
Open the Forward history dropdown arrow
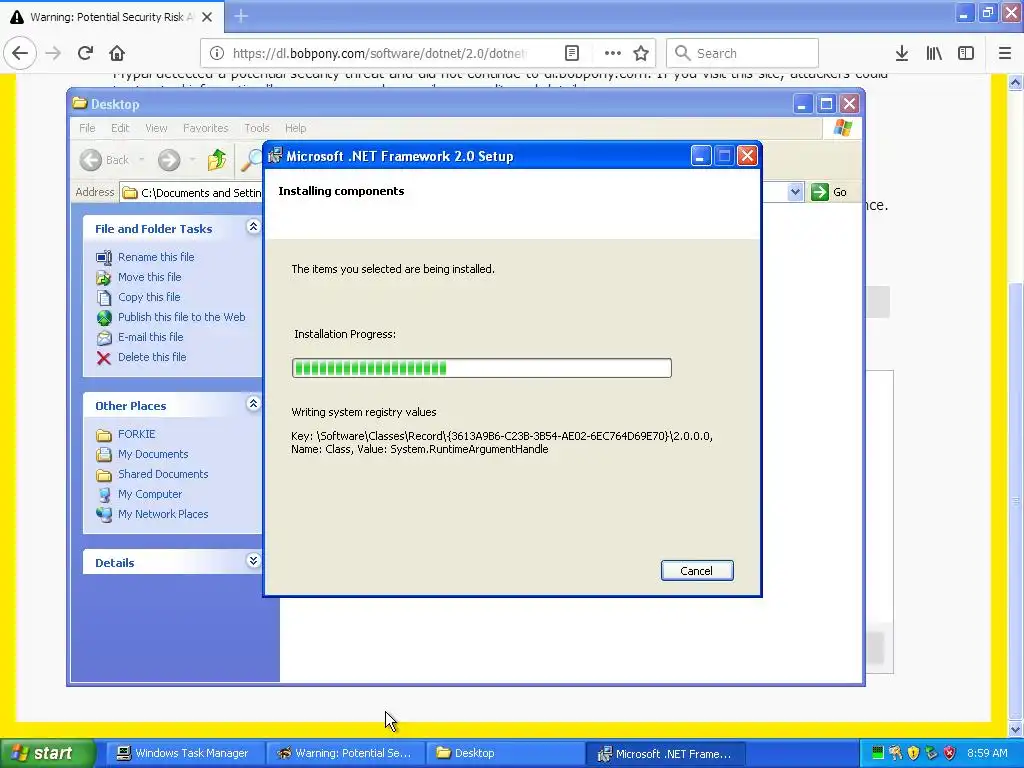(x=192, y=160)
